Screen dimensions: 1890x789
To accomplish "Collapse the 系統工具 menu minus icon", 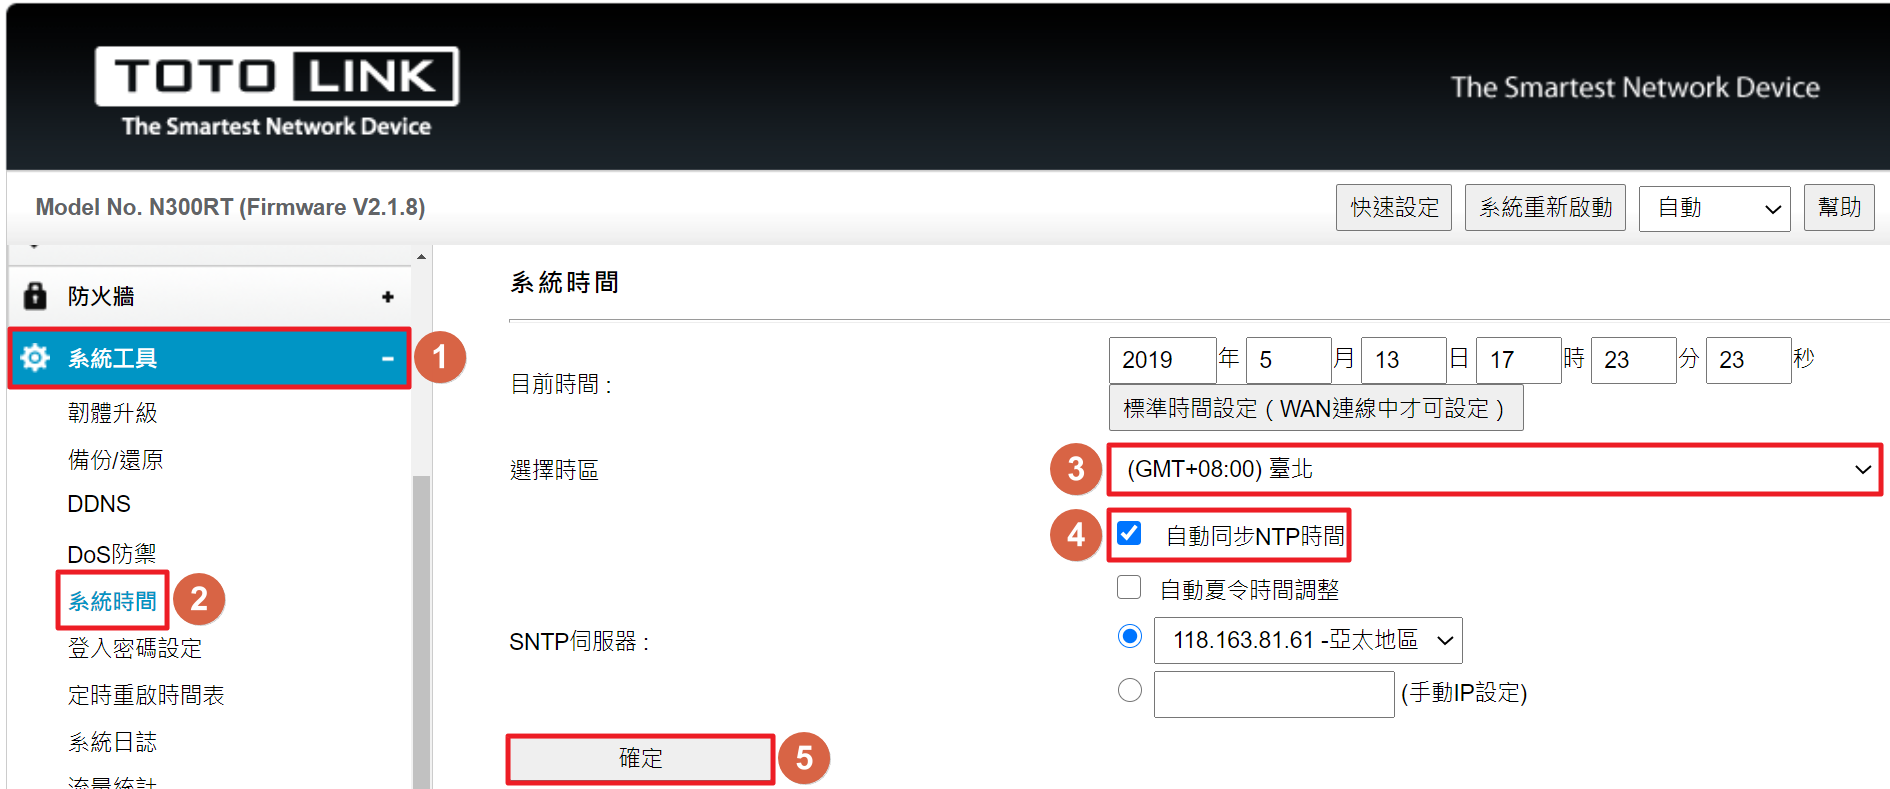I will tap(388, 359).
